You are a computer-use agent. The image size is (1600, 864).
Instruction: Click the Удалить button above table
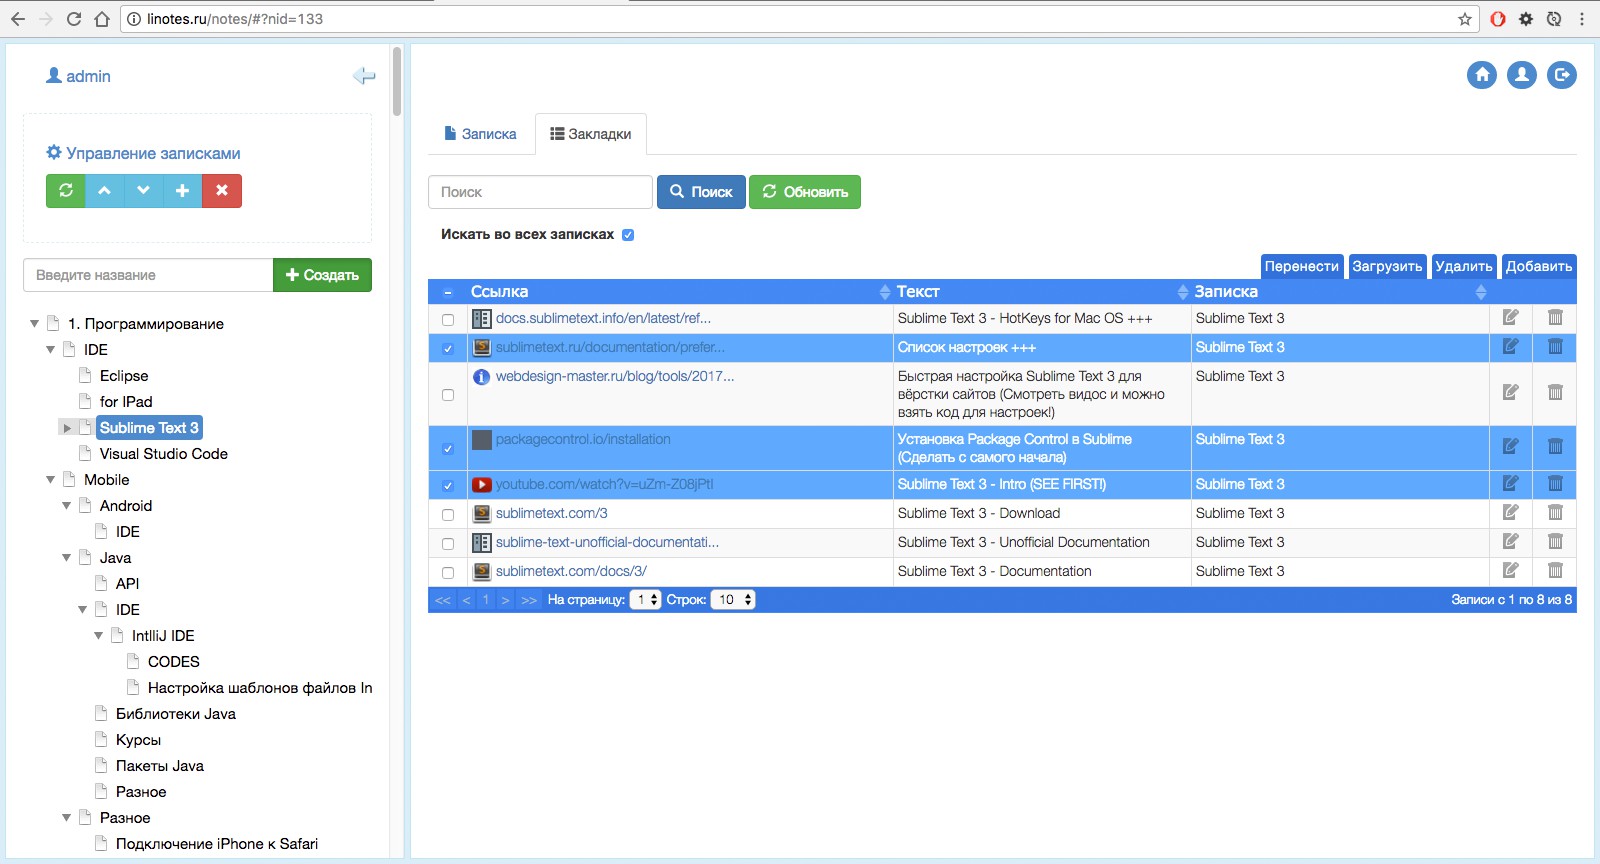coord(1464,266)
